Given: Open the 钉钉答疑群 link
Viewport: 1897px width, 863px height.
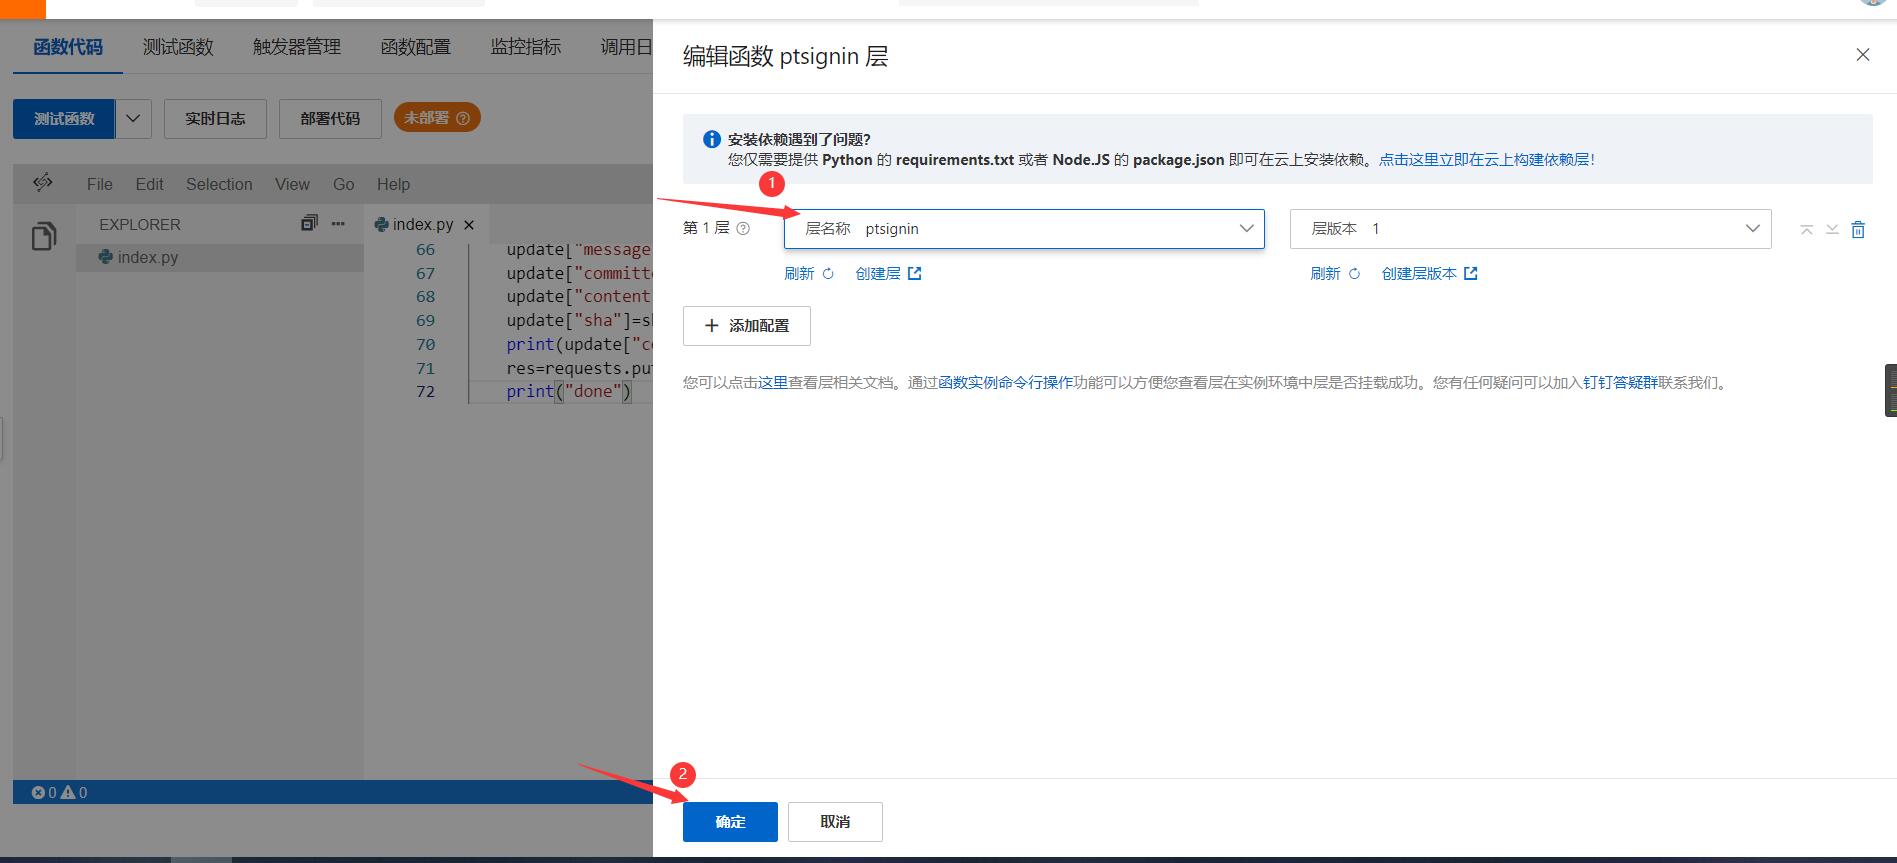Looking at the screenshot, I should [1620, 383].
